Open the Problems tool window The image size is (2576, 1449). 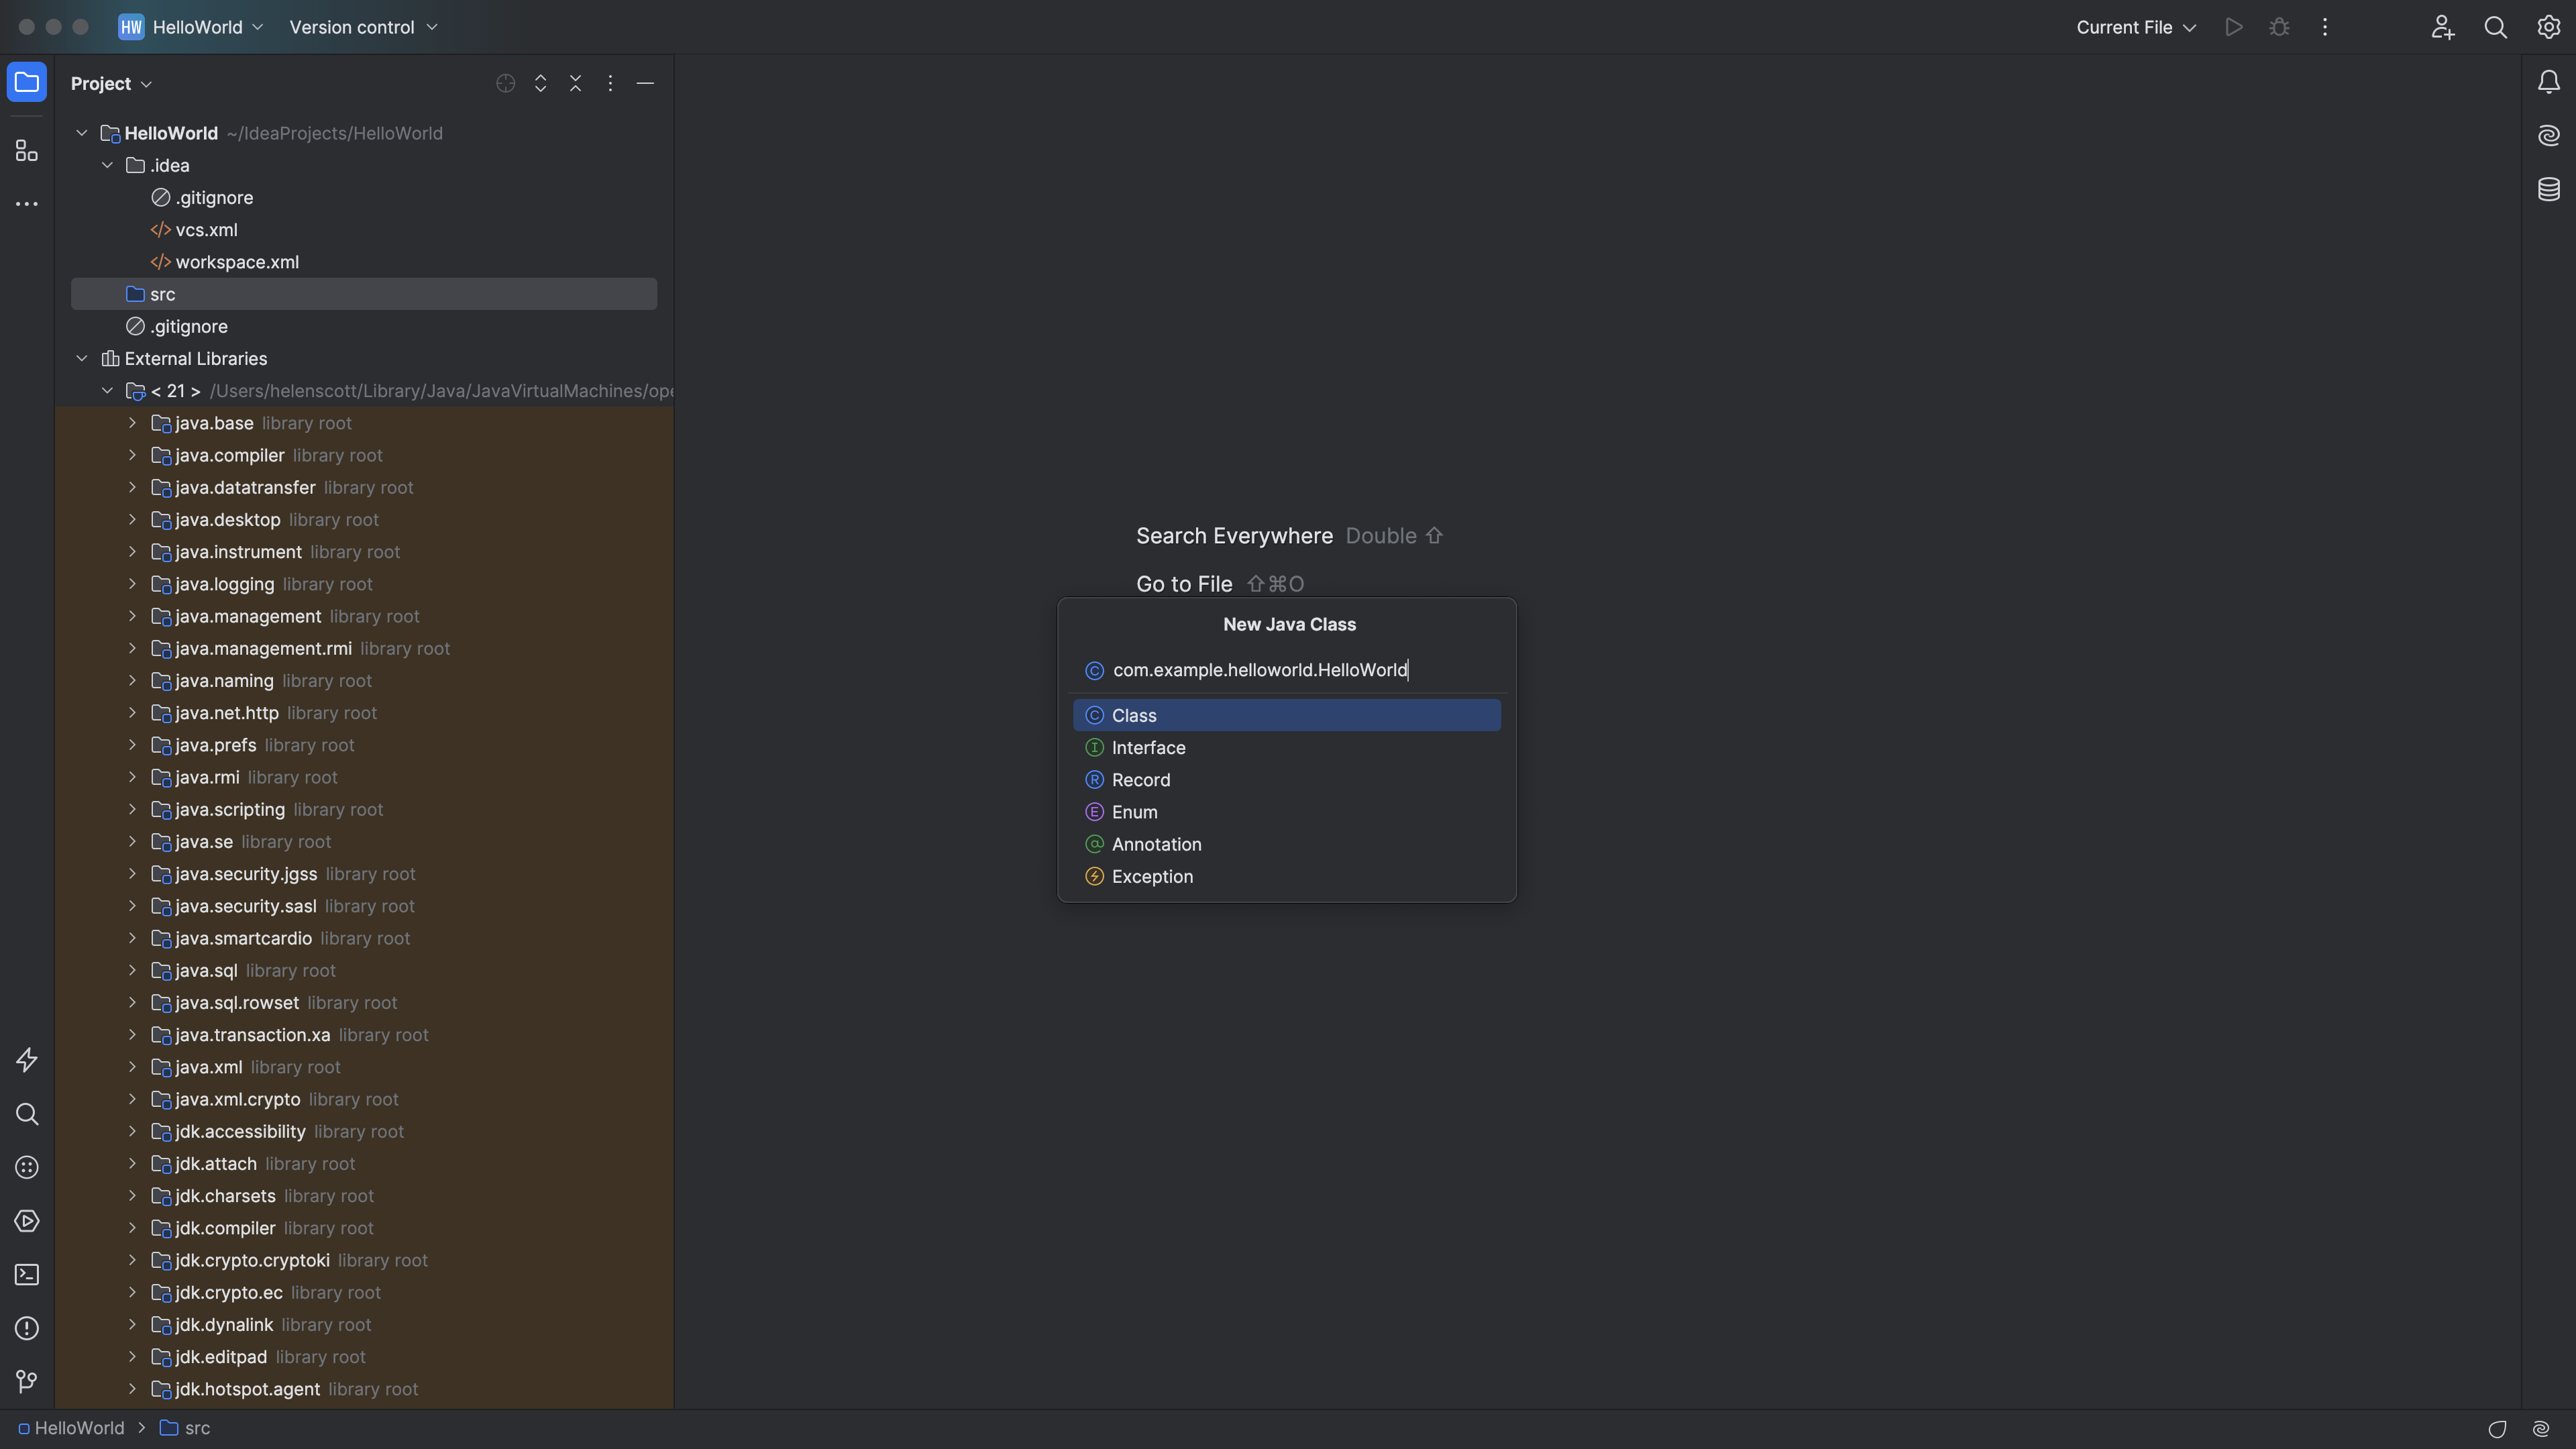(x=27, y=1329)
